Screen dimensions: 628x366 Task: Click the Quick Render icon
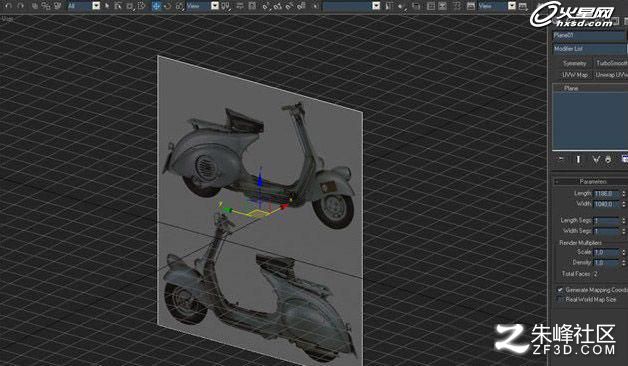(522, 6)
